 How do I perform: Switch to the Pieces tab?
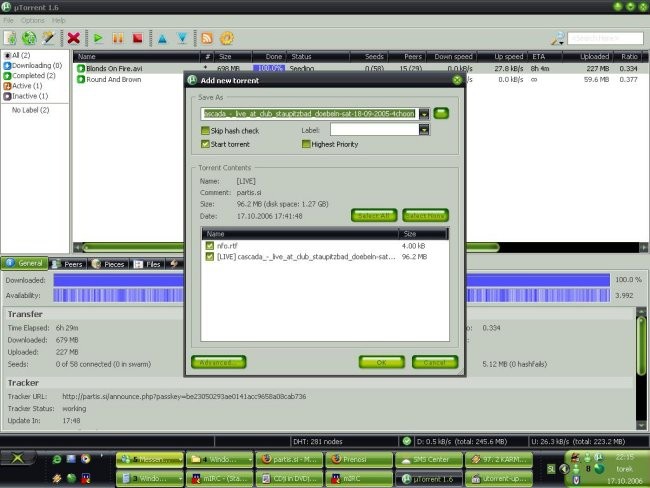(109, 264)
